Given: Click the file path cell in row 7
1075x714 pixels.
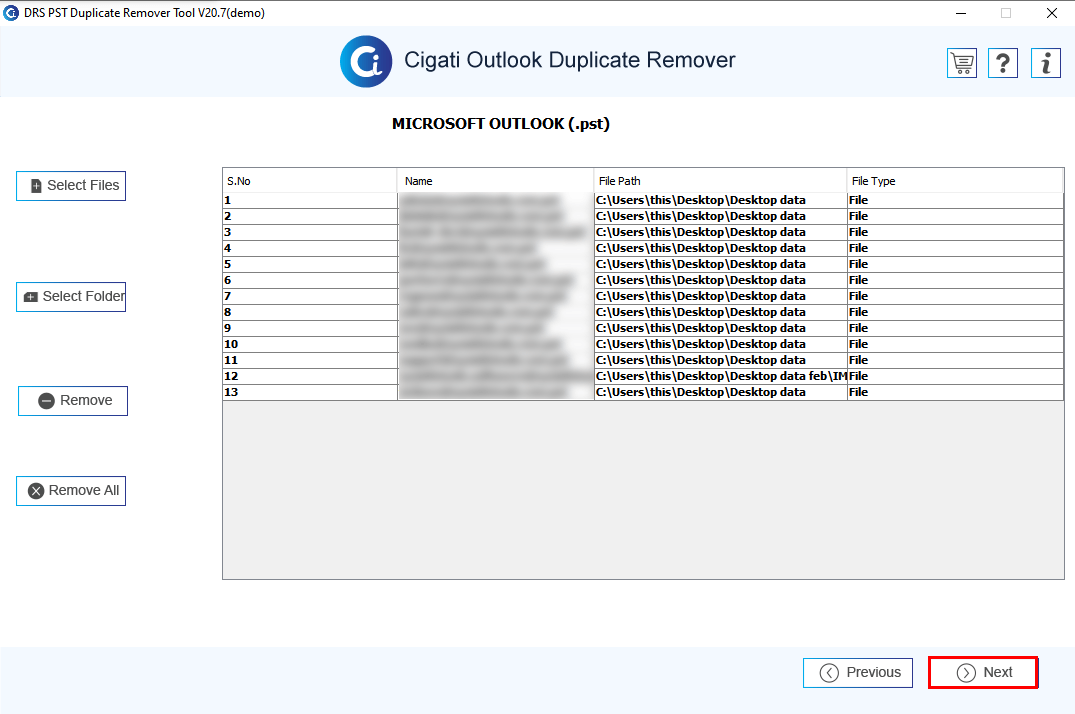Looking at the screenshot, I should 721,296.
